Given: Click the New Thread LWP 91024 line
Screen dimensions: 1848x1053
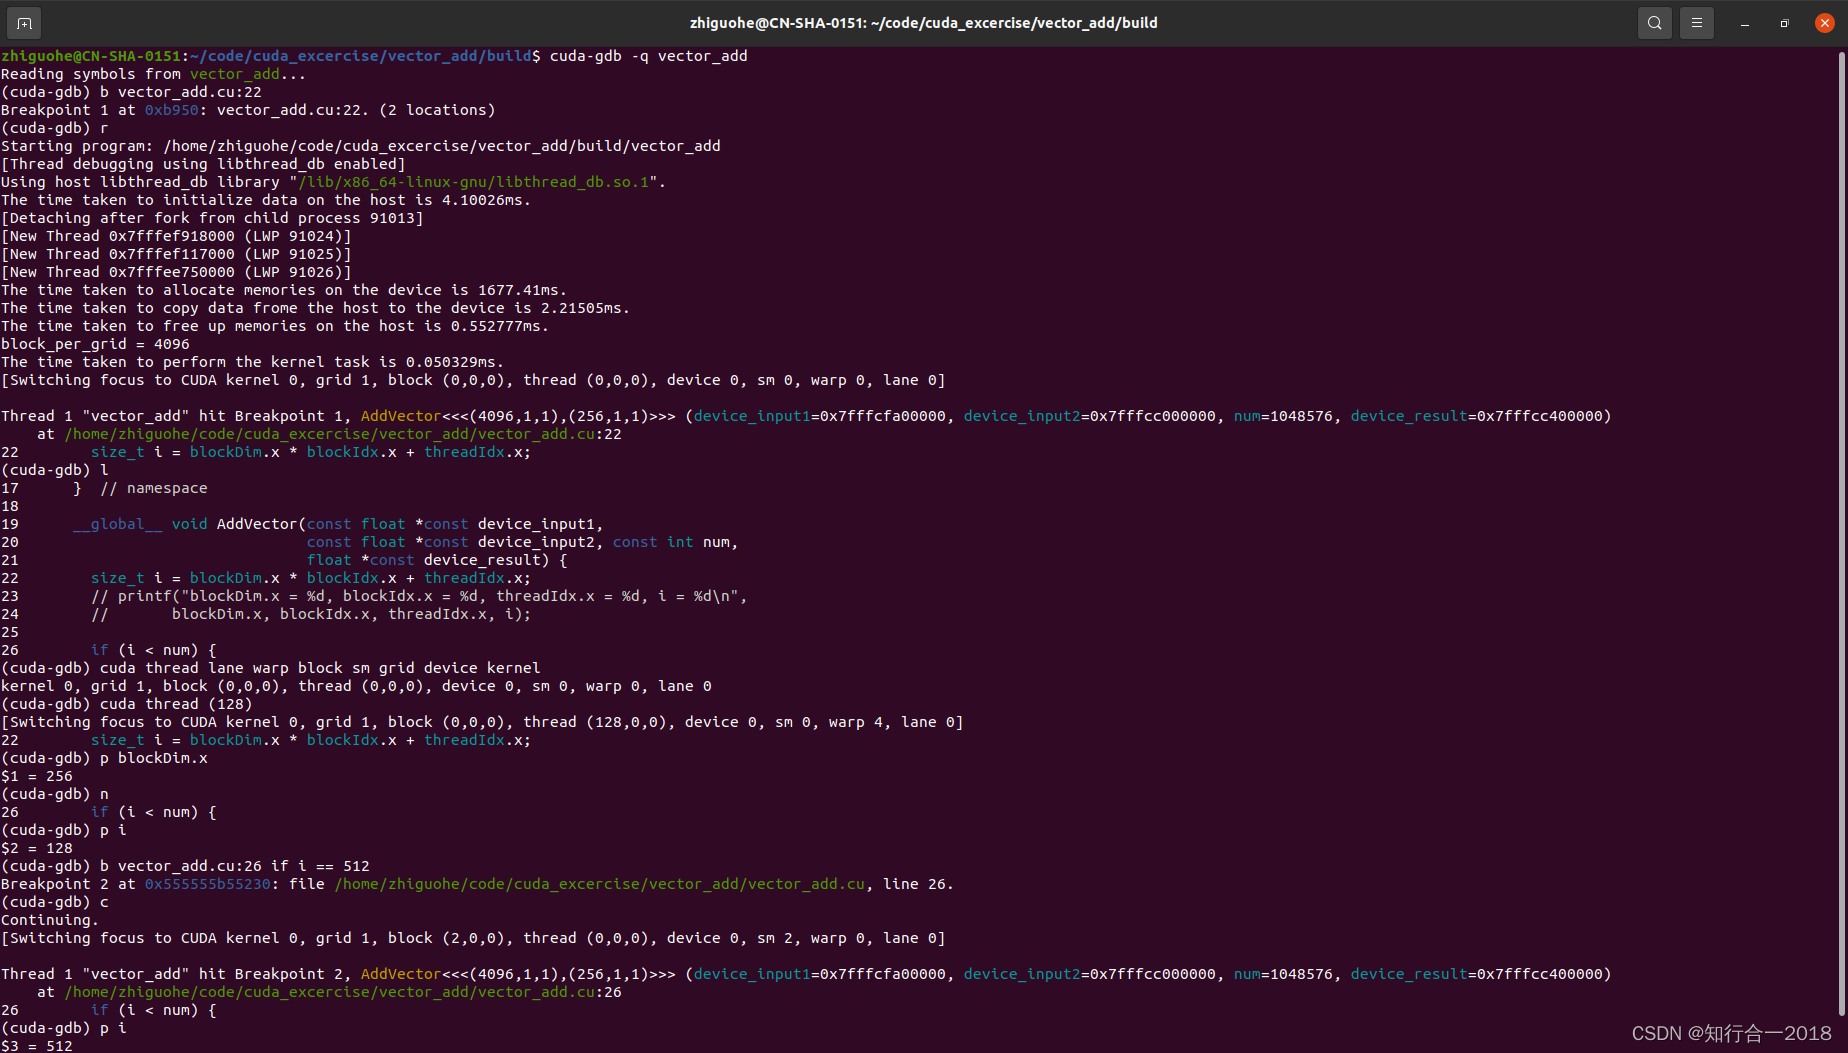Looking at the screenshot, I should point(177,236).
